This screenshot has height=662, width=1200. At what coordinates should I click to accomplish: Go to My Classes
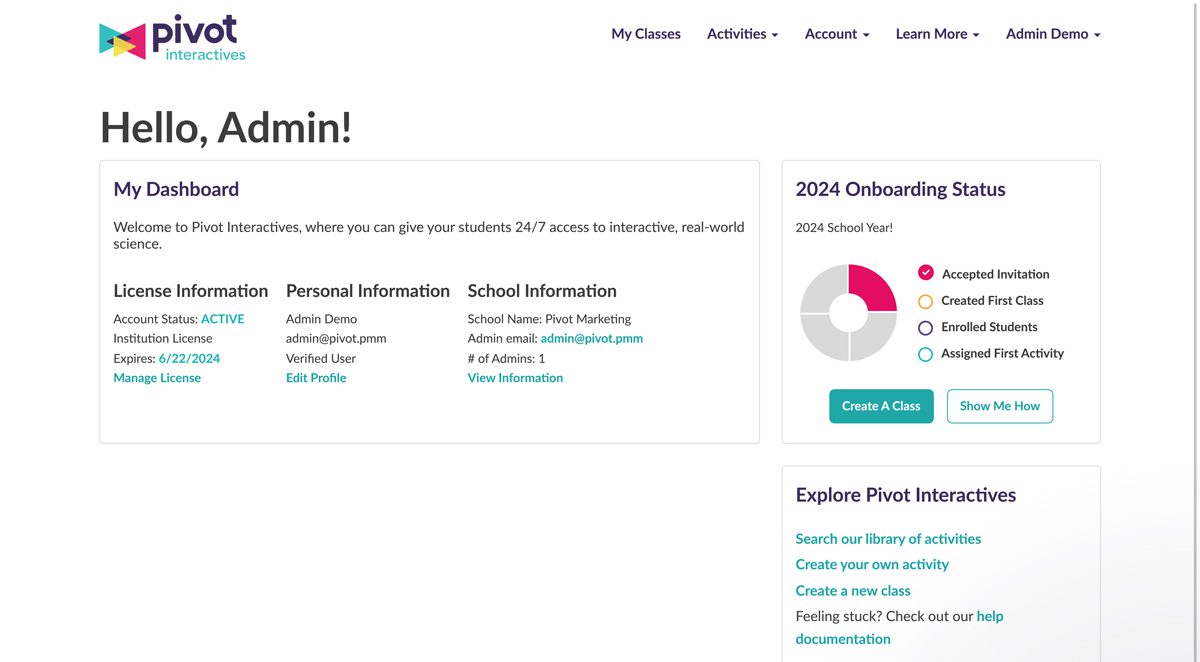pos(645,34)
